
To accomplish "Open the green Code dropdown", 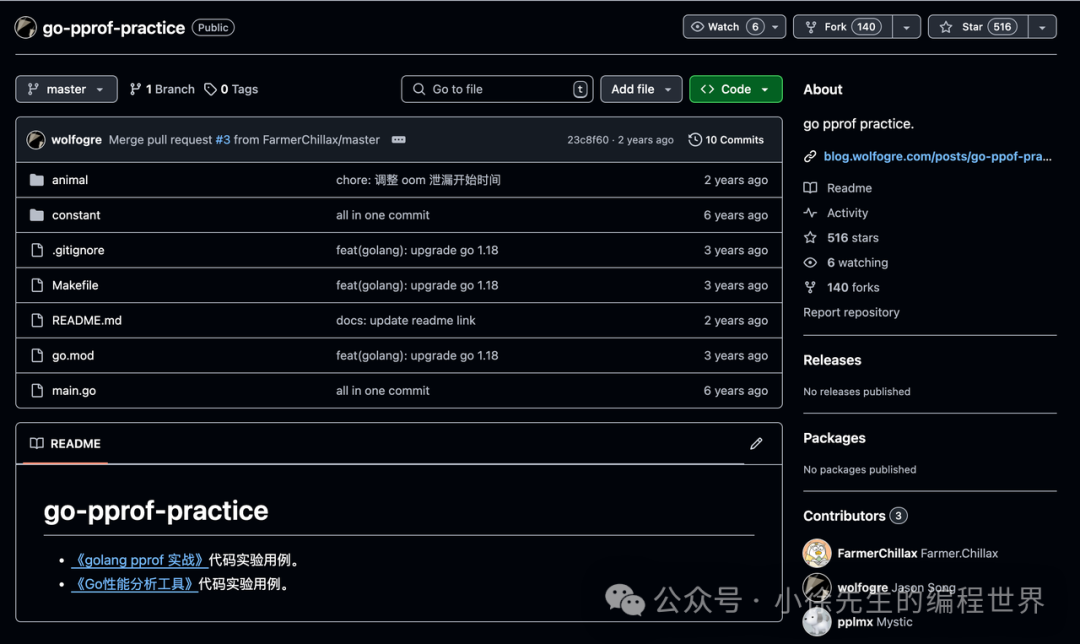I will tap(736, 89).
